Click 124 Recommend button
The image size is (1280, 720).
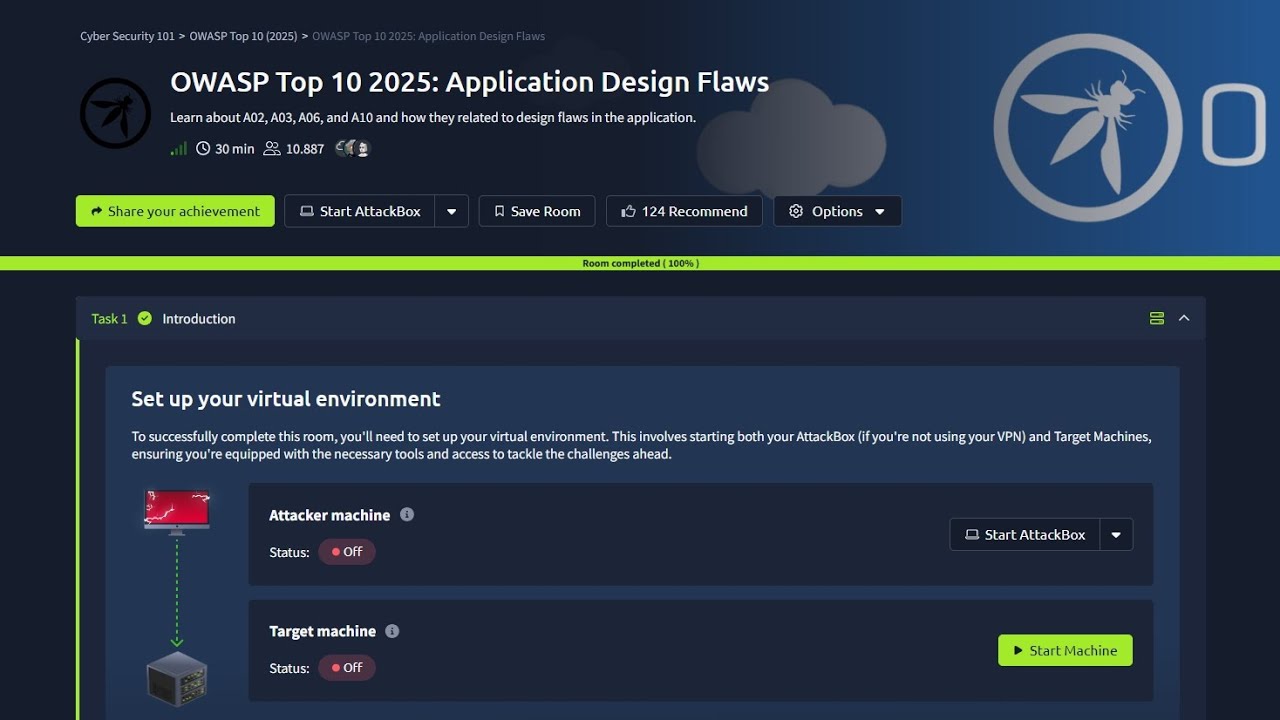[684, 211]
